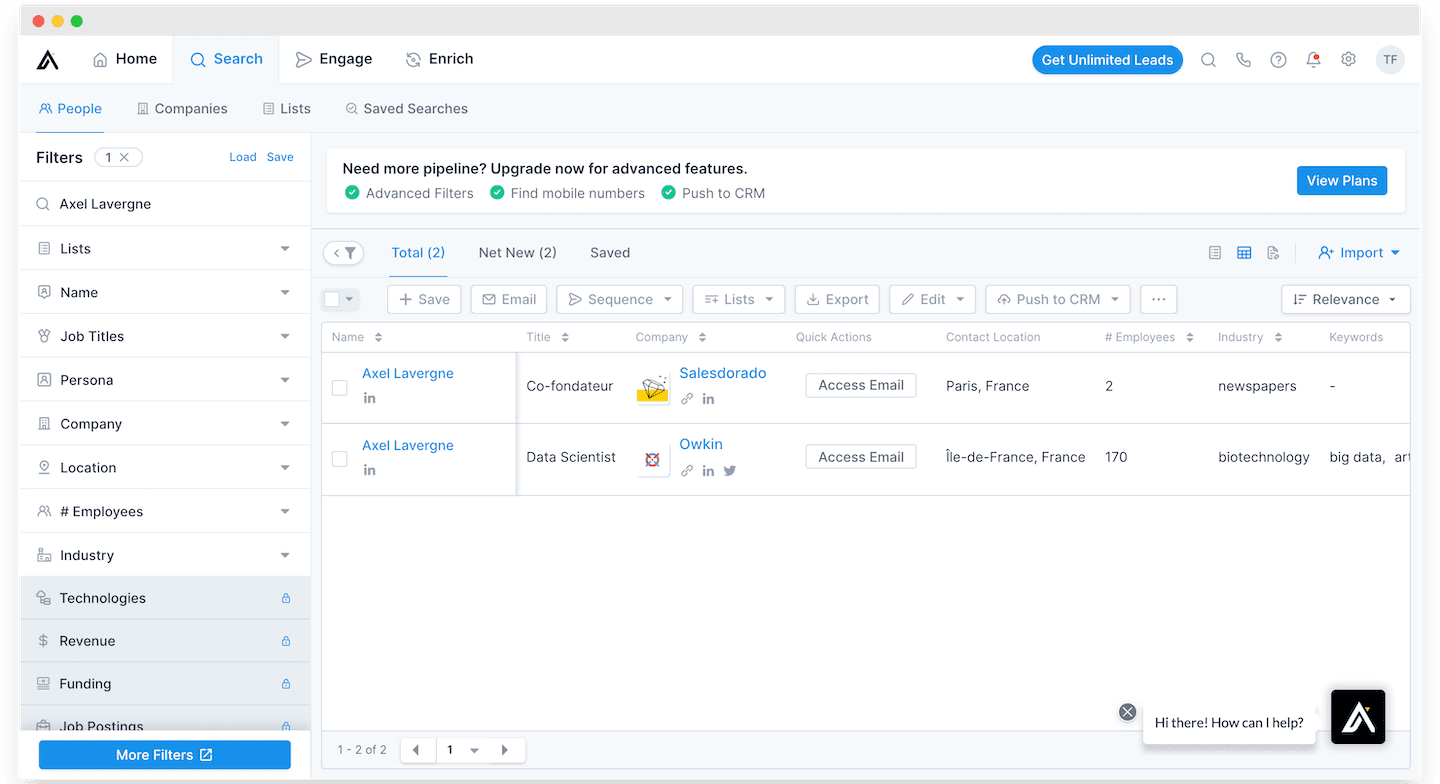Open the help question mark icon

coord(1278,60)
